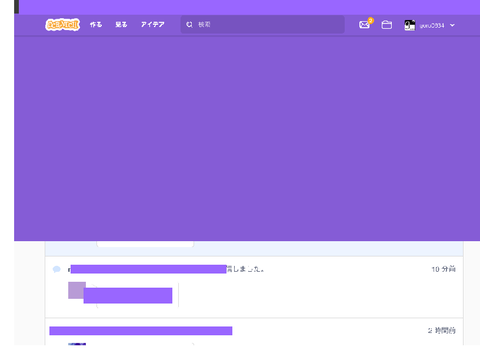Click the 10 分前 timestamp
The width and height of the screenshot is (480, 360).
[x=443, y=269]
